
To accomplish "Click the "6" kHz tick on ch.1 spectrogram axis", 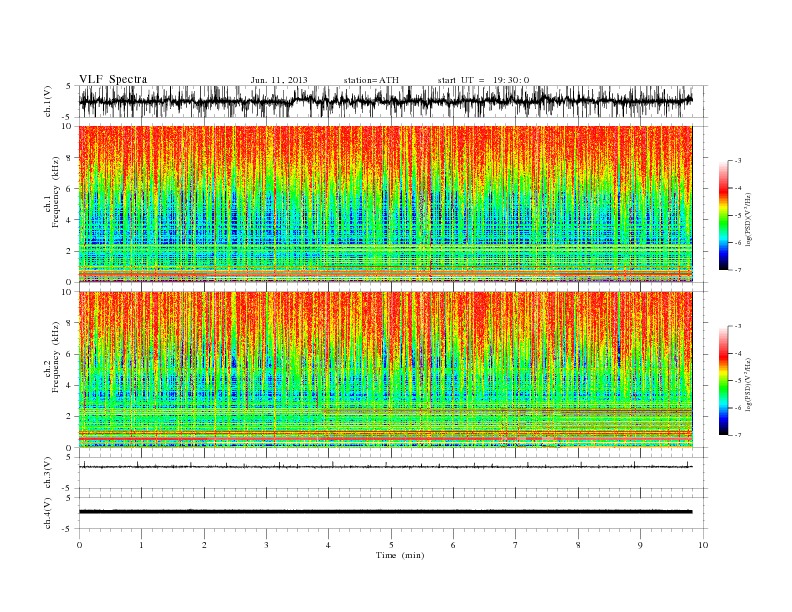I will pos(70,188).
